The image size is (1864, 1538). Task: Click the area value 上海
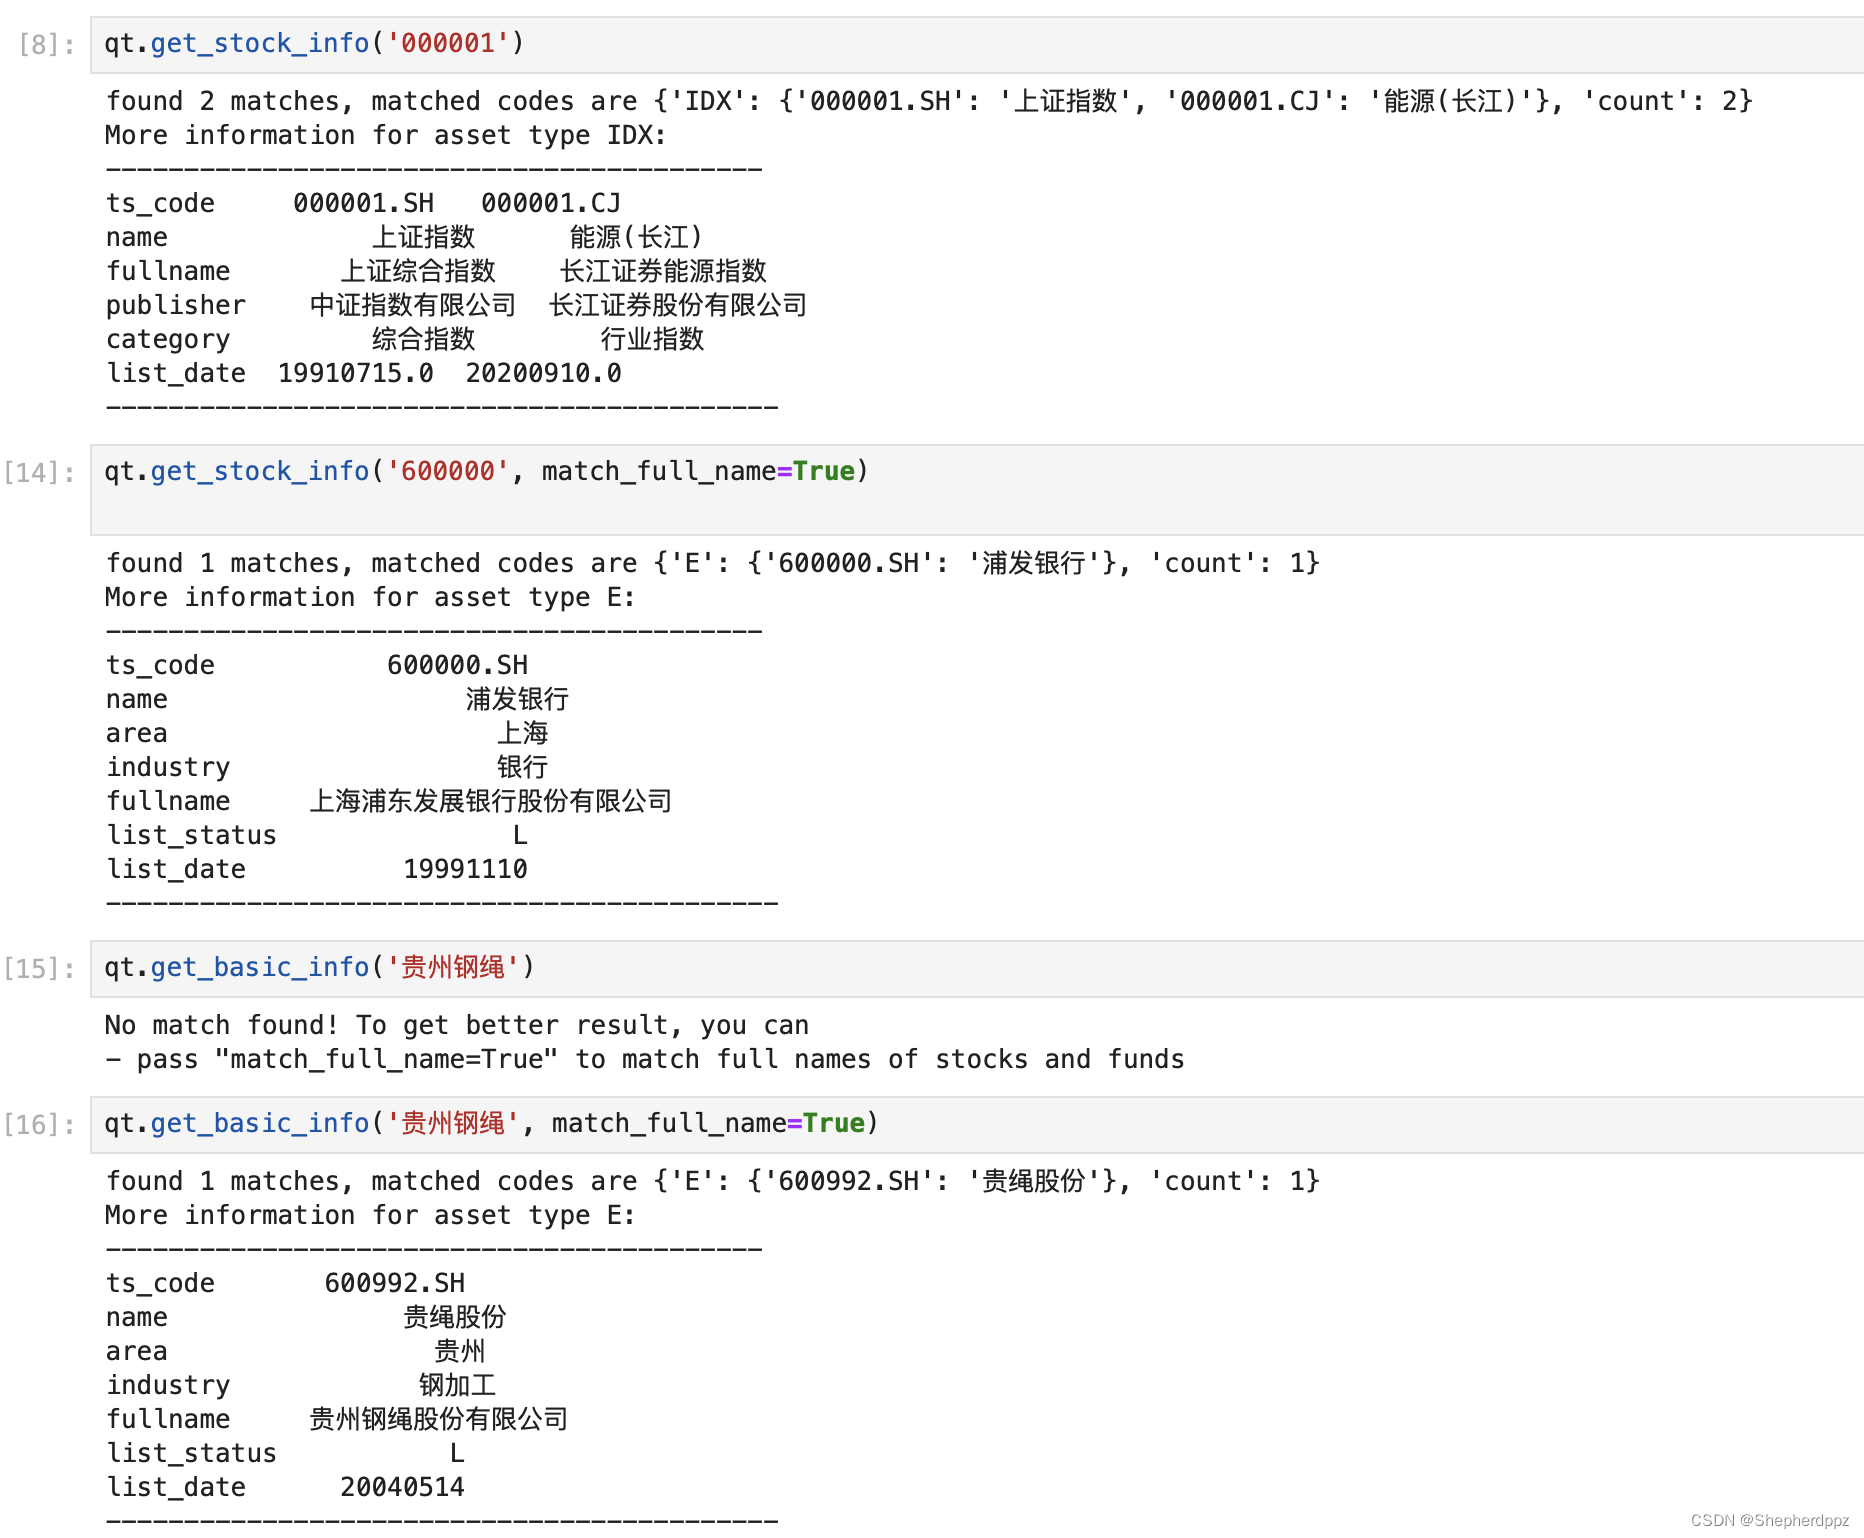tap(522, 734)
